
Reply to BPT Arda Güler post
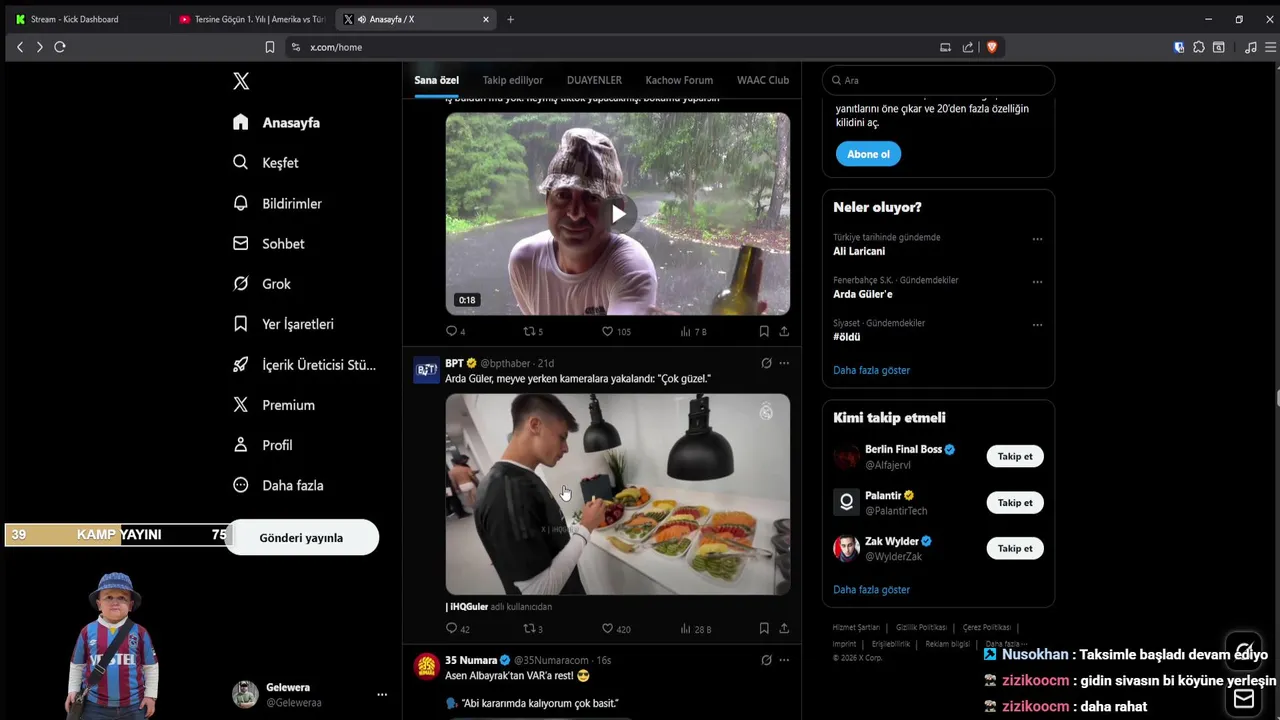pyautogui.click(x=457, y=629)
